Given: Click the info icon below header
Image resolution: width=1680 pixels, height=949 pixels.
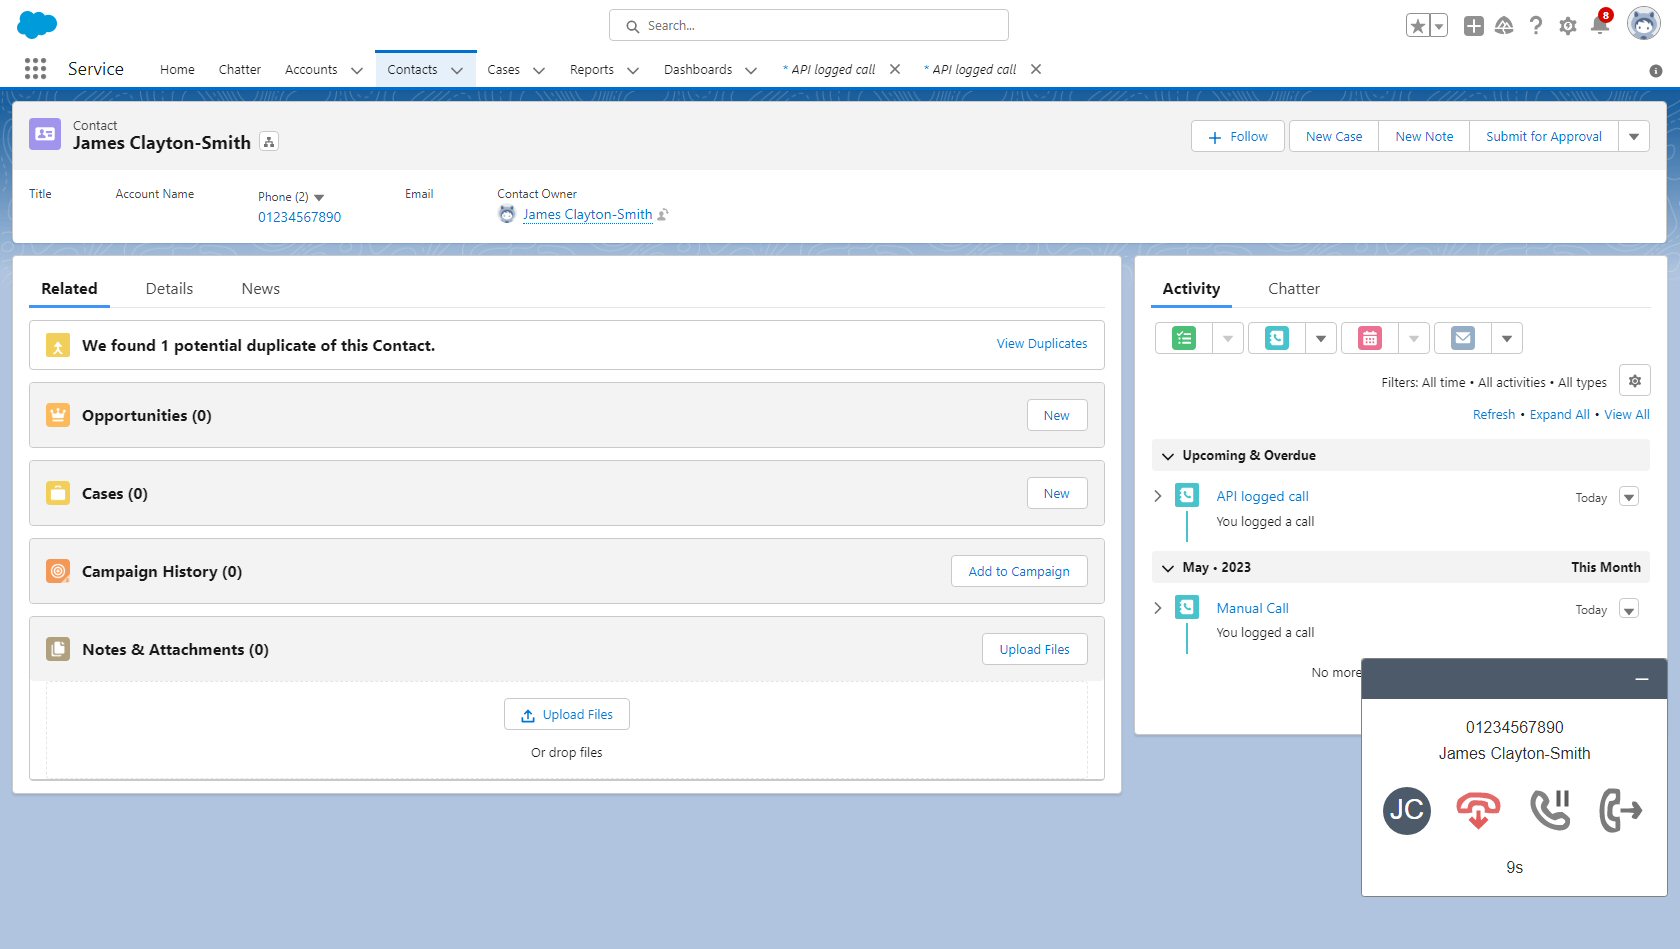Looking at the screenshot, I should [1656, 71].
